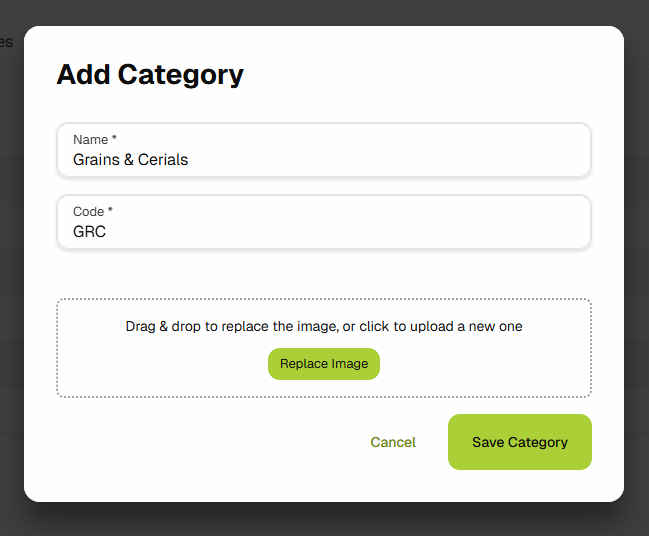Place cursor after 'GRC' in Code
649x536 pixels.
pos(107,231)
